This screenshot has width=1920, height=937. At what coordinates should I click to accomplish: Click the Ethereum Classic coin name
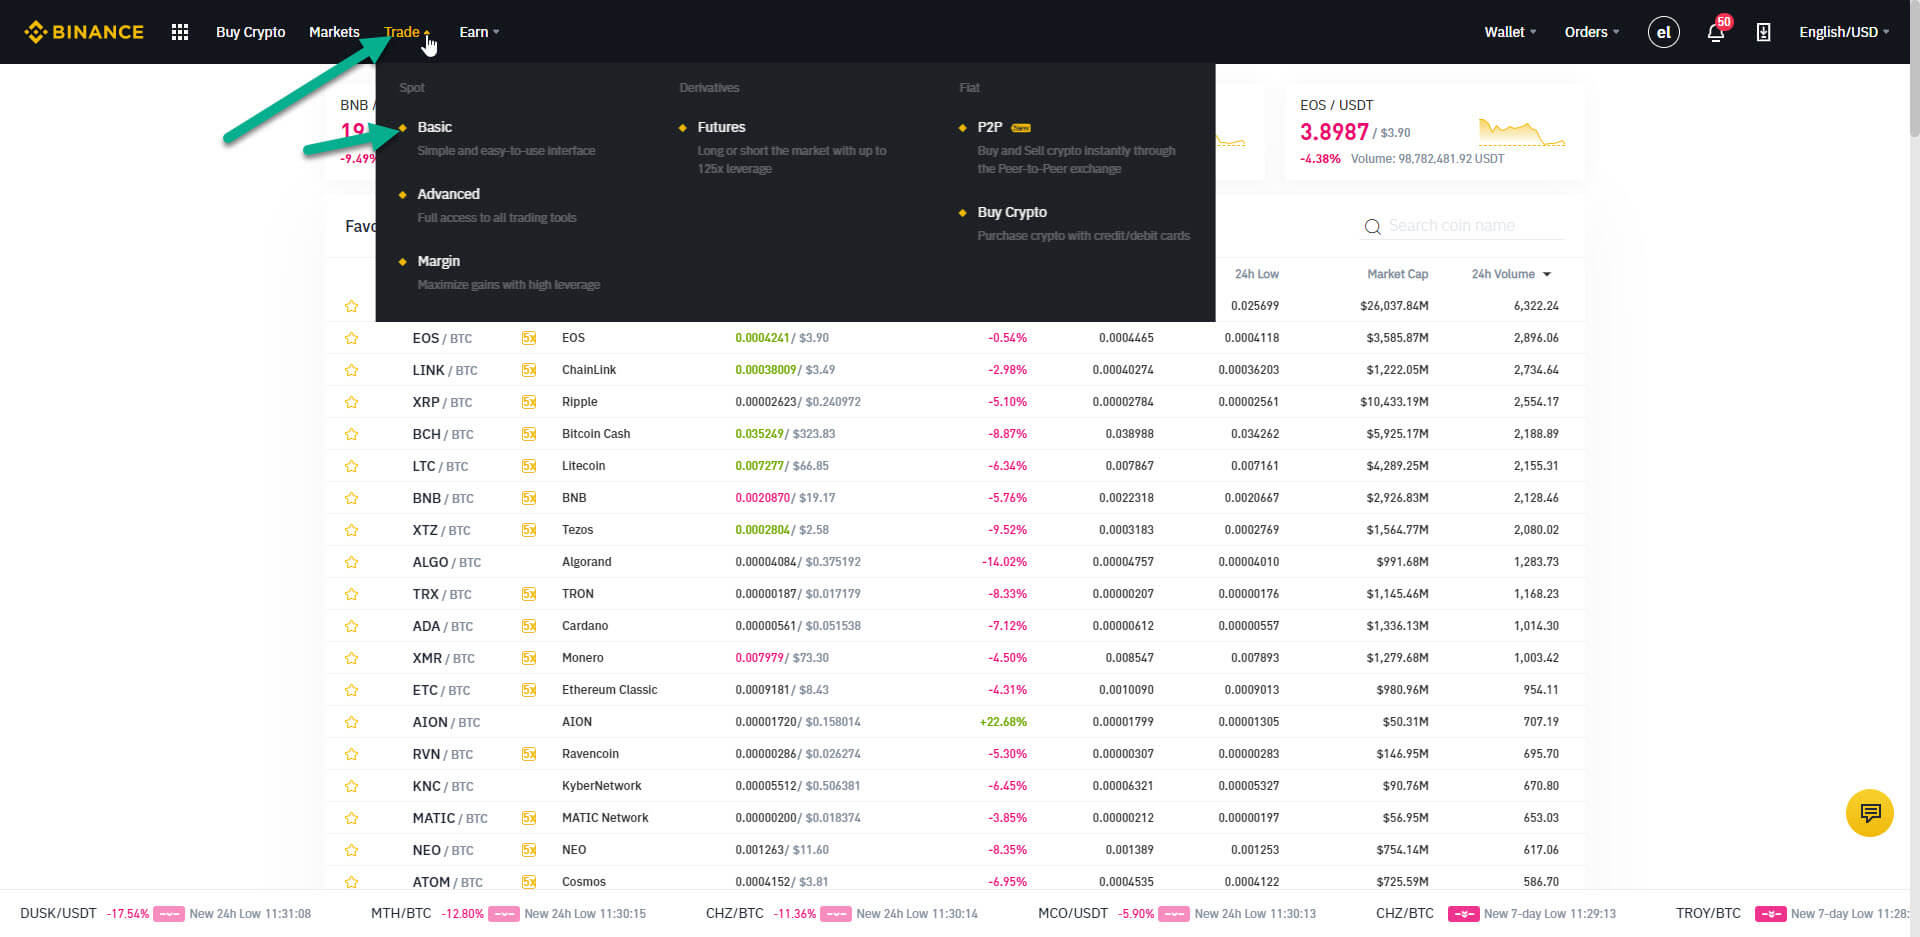click(x=609, y=690)
